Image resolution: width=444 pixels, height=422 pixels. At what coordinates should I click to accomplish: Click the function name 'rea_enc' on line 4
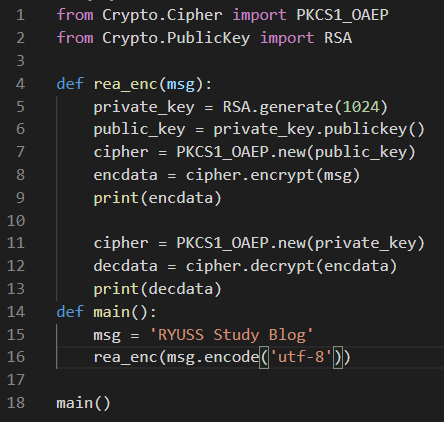[125, 84]
